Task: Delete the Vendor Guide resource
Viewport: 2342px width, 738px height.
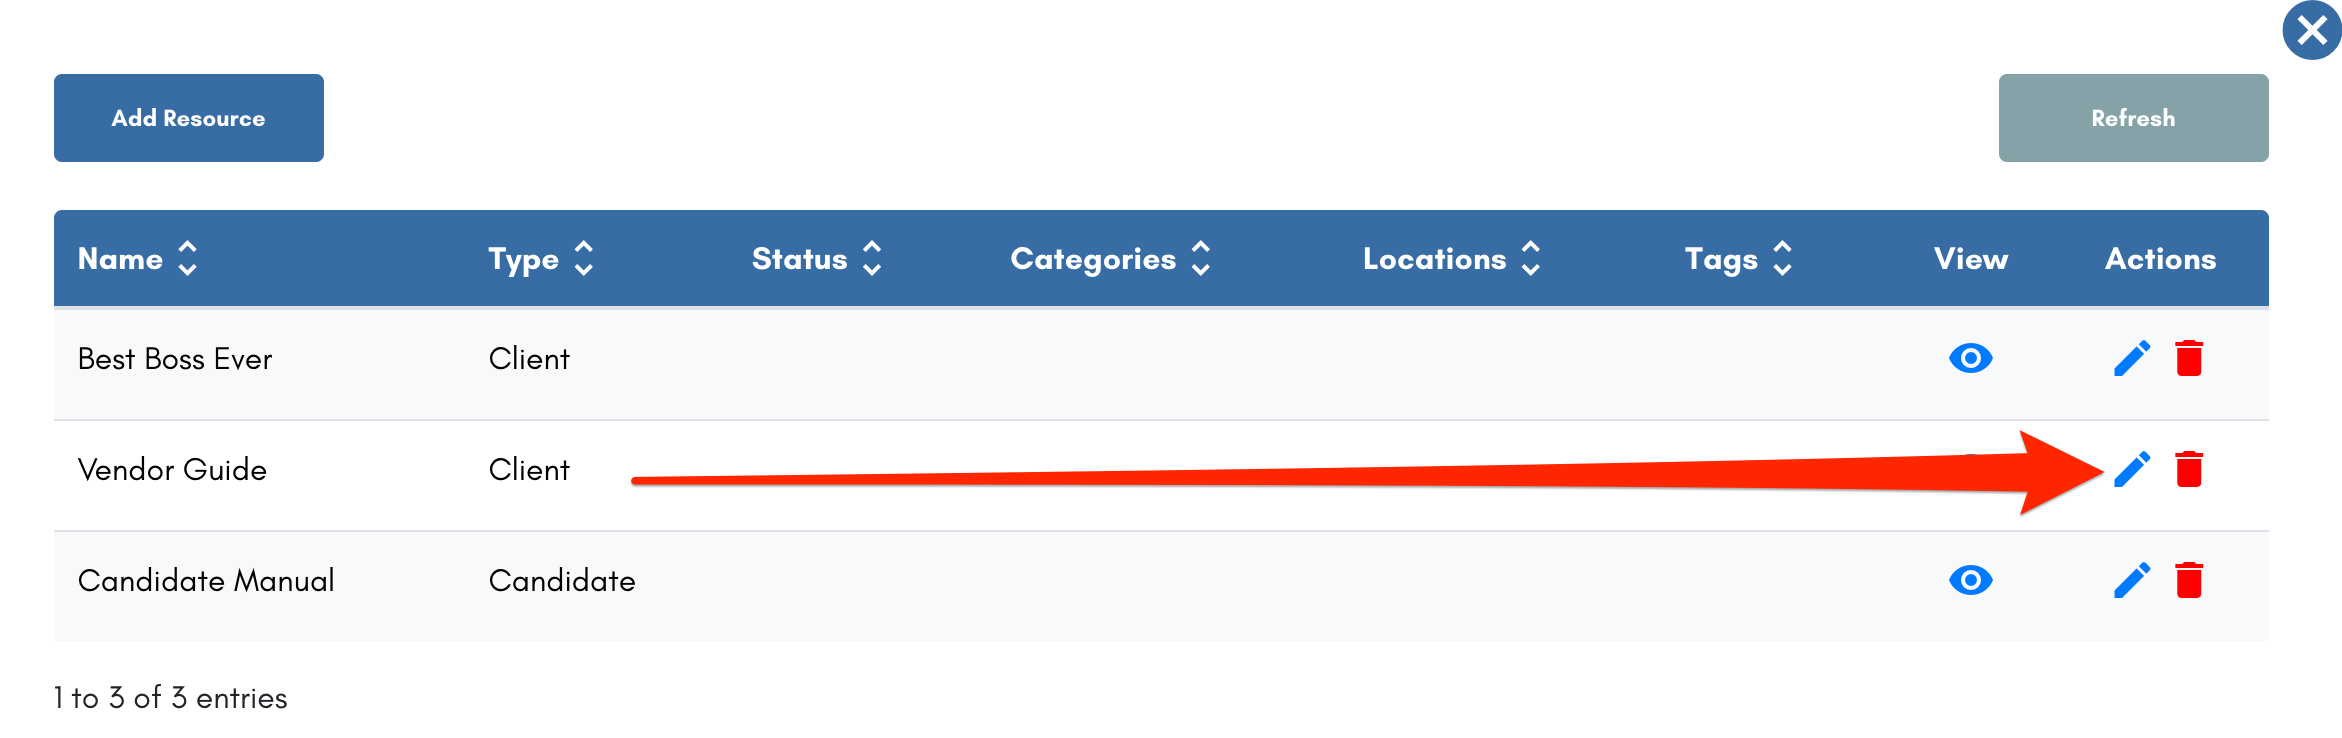Action: point(2189,469)
